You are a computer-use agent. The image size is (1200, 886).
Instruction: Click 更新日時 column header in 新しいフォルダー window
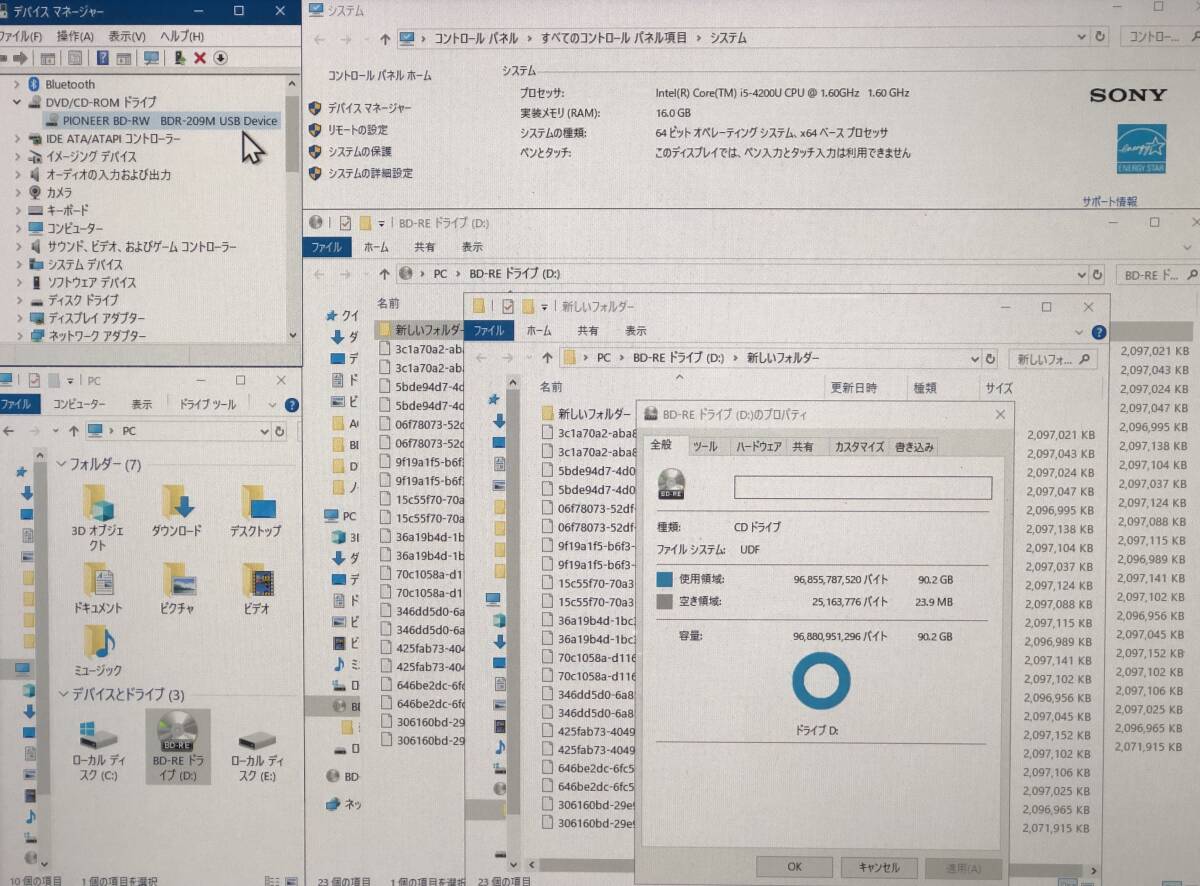coord(854,388)
